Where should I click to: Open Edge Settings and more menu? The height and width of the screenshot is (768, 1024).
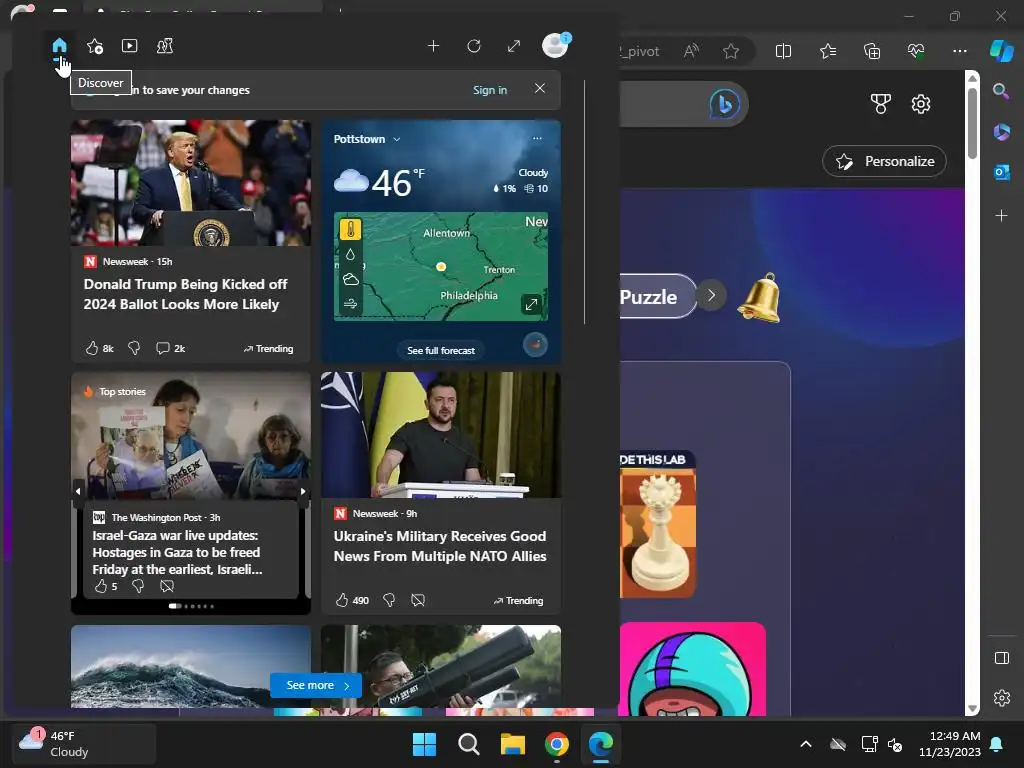click(959, 51)
